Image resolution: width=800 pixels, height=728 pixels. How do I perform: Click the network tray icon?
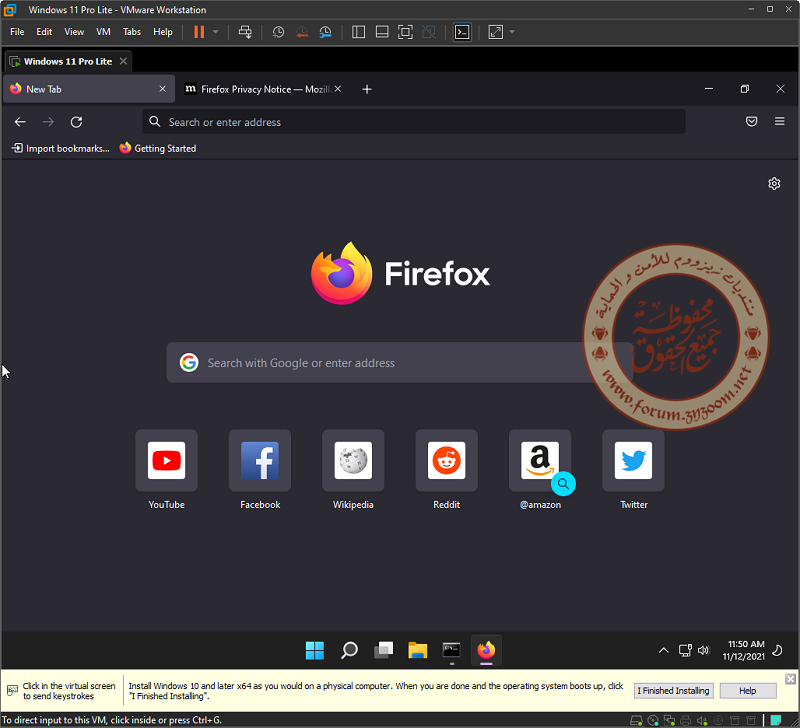(685, 650)
